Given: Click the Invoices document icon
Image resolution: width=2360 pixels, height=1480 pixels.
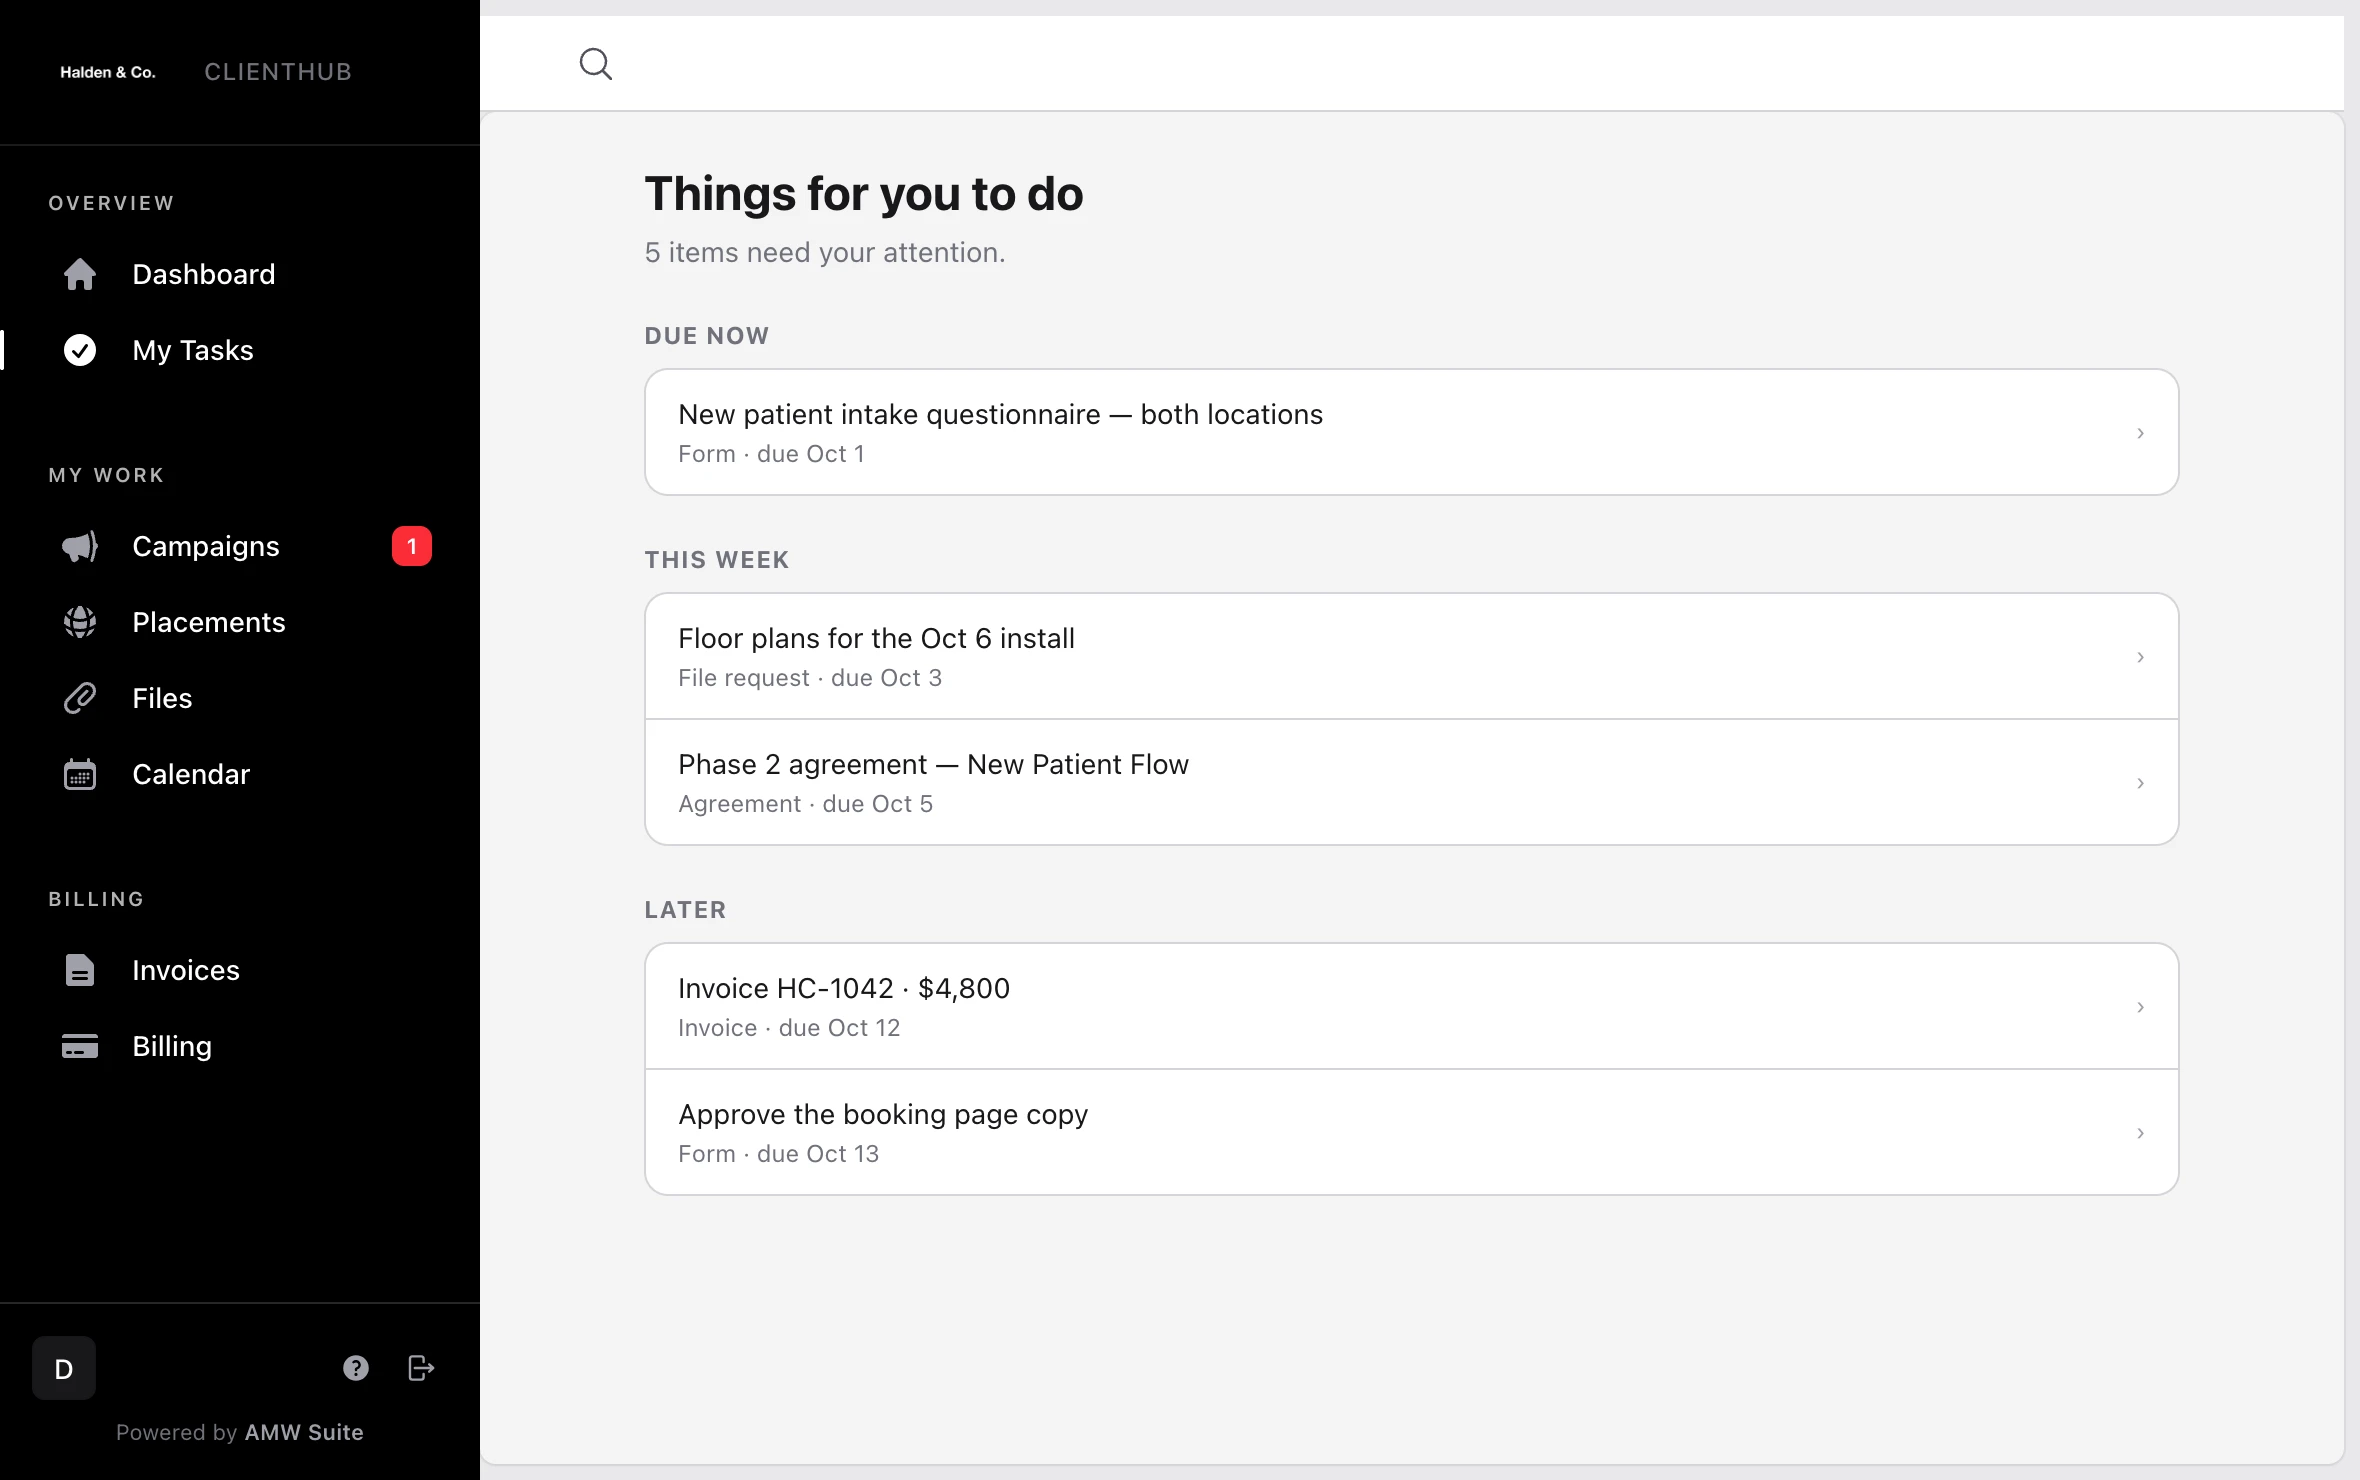Looking at the screenshot, I should [80, 970].
